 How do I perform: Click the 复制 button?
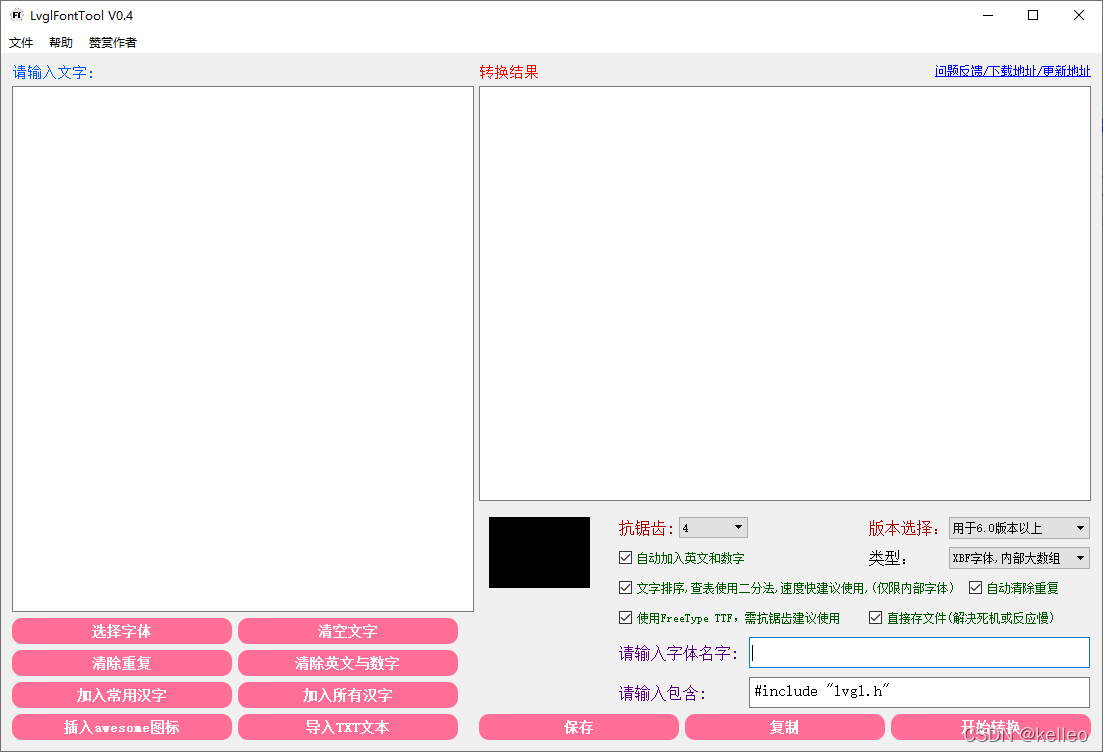click(x=784, y=727)
